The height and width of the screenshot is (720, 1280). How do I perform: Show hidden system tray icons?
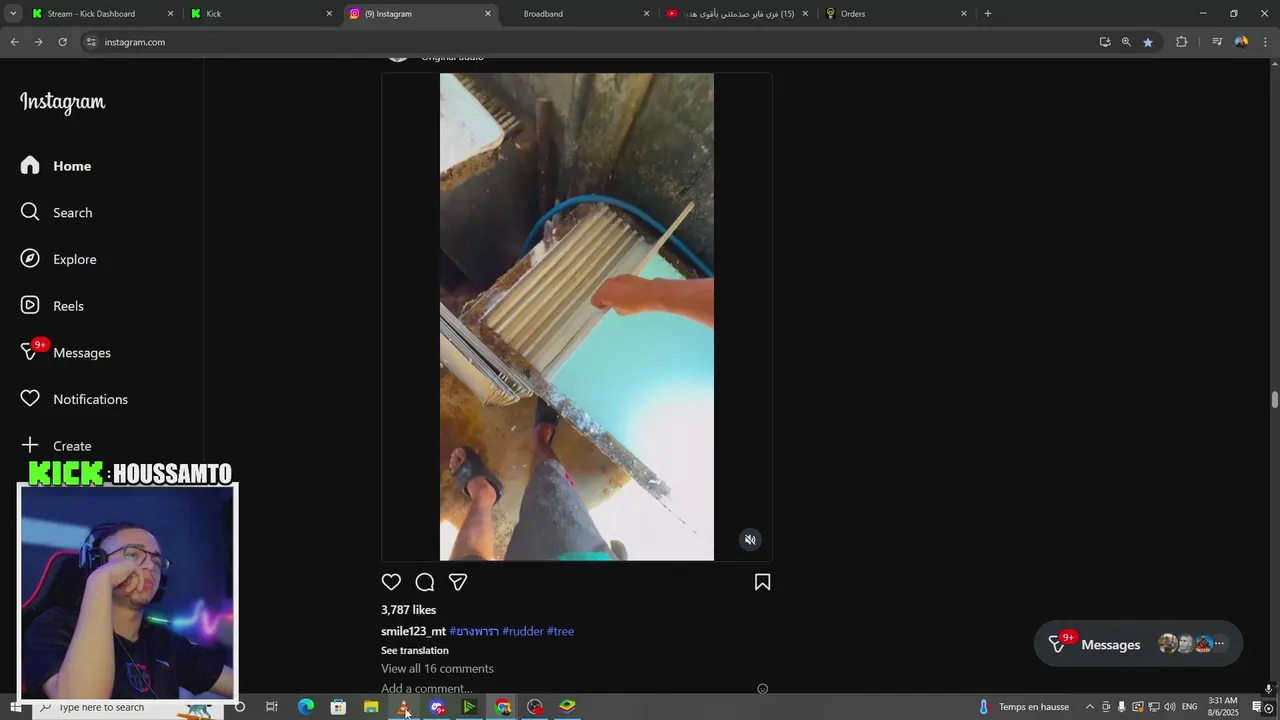(x=1090, y=707)
